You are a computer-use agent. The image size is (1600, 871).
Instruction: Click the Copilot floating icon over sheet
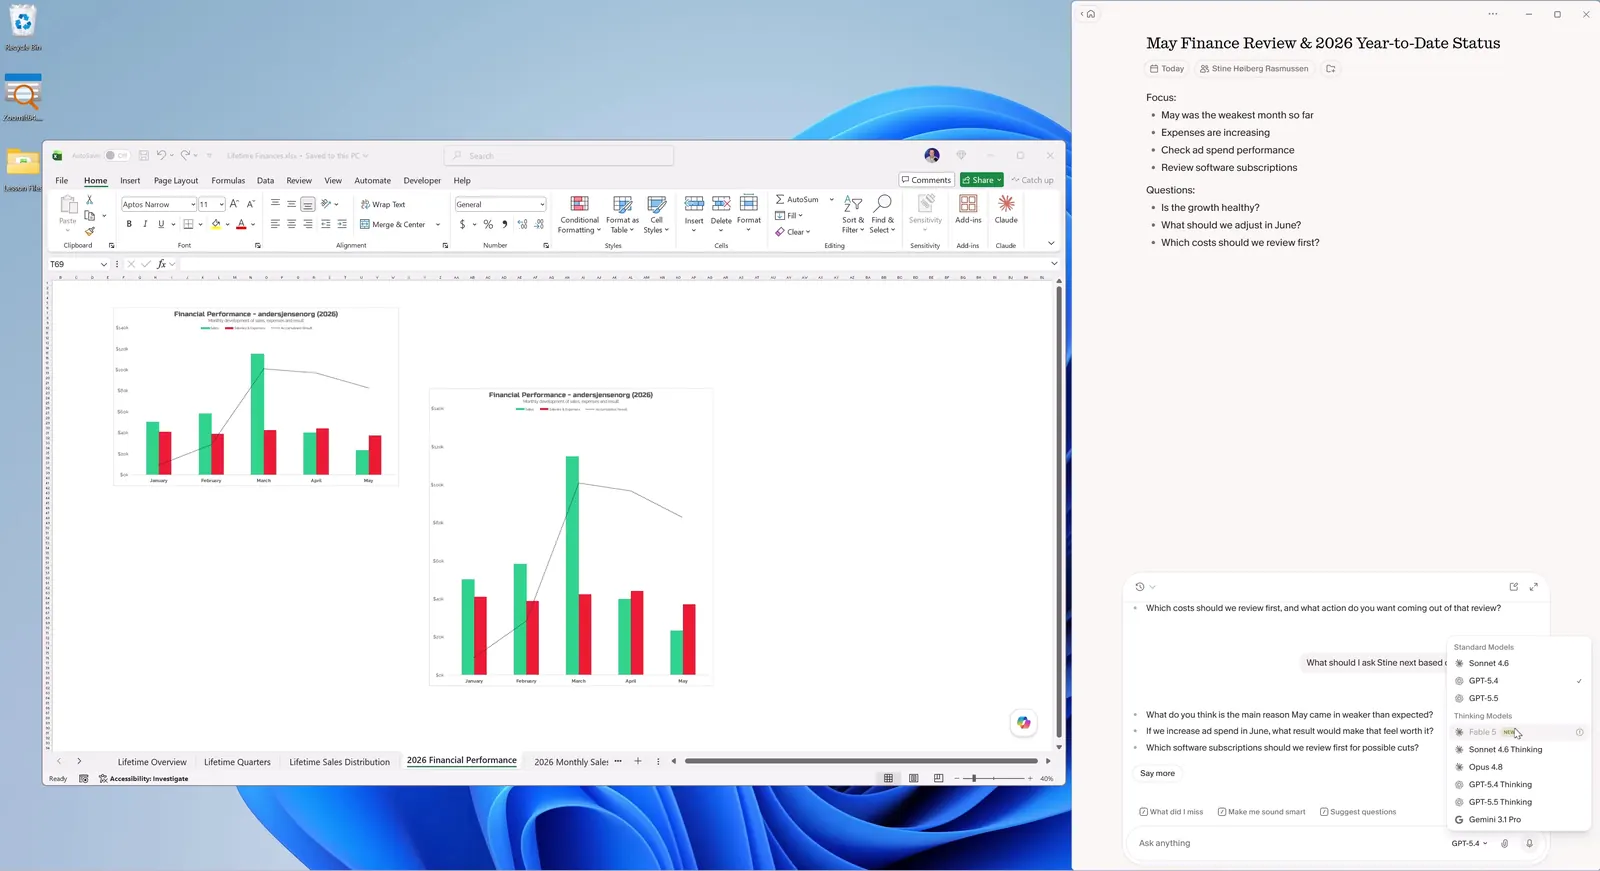pyautogui.click(x=1023, y=722)
